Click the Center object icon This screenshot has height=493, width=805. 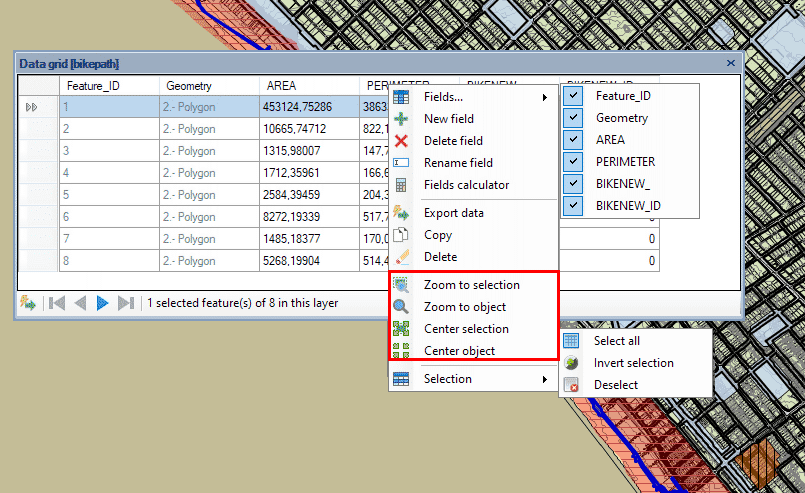pyautogui.click(x=401, y=351)
